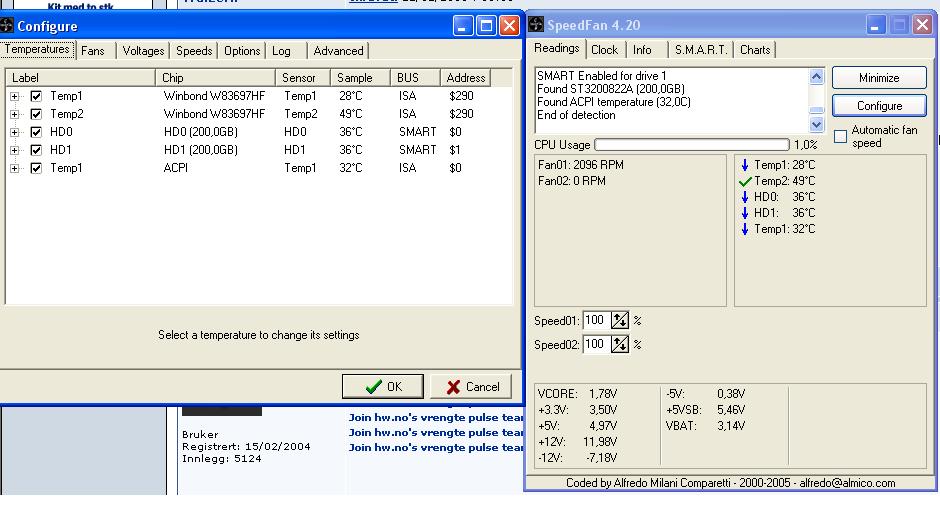The image size is (940, 512).
Task: Click the blue down arrow next to HD0: 36°C reading
Action: (x=745, y=197)
